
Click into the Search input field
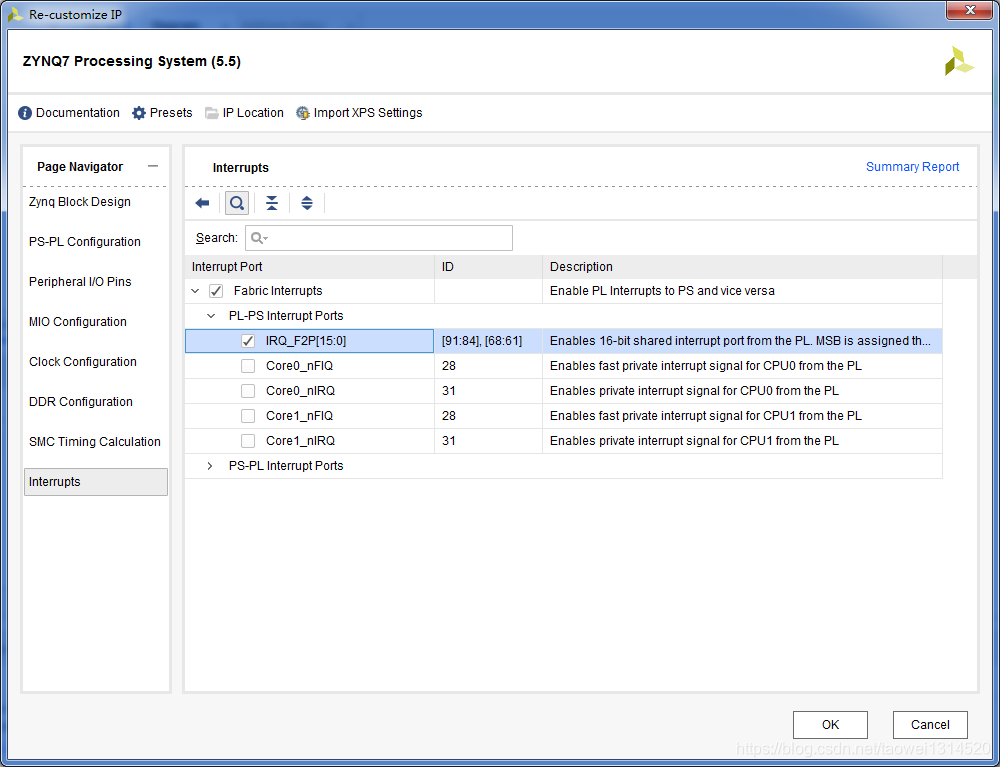tap(379, 238)
